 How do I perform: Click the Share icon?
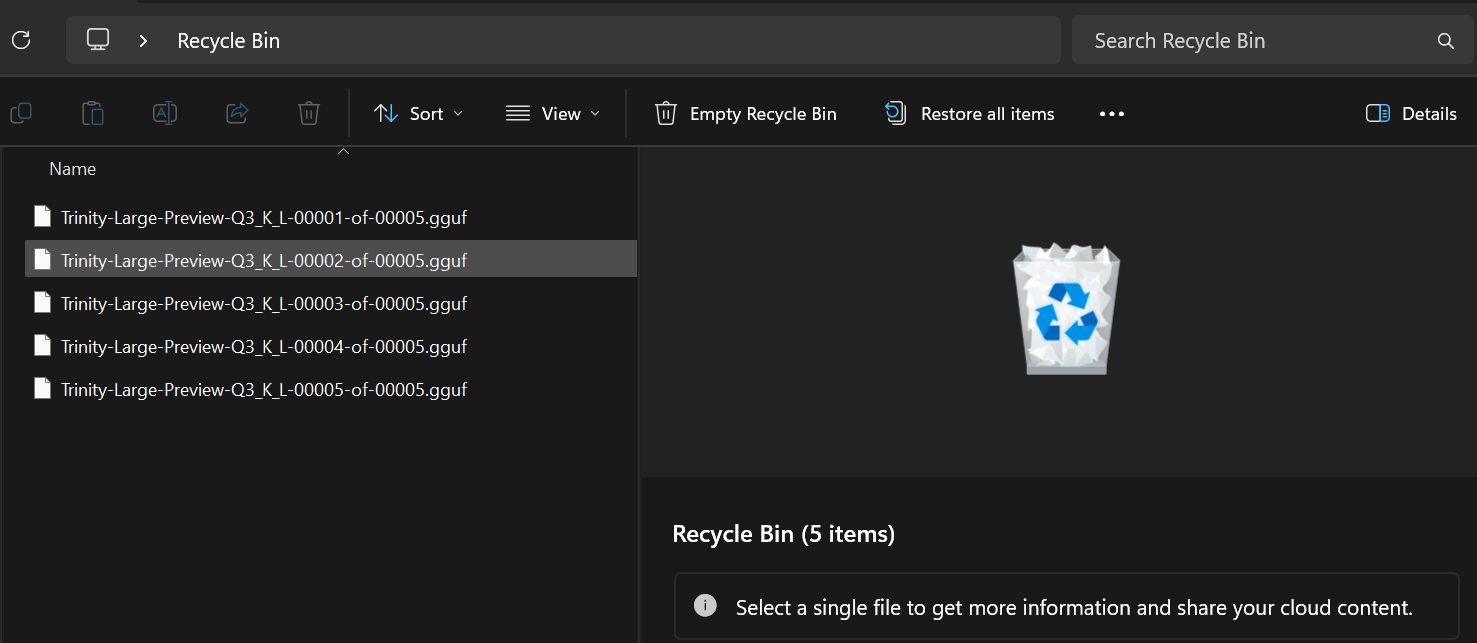237,113
